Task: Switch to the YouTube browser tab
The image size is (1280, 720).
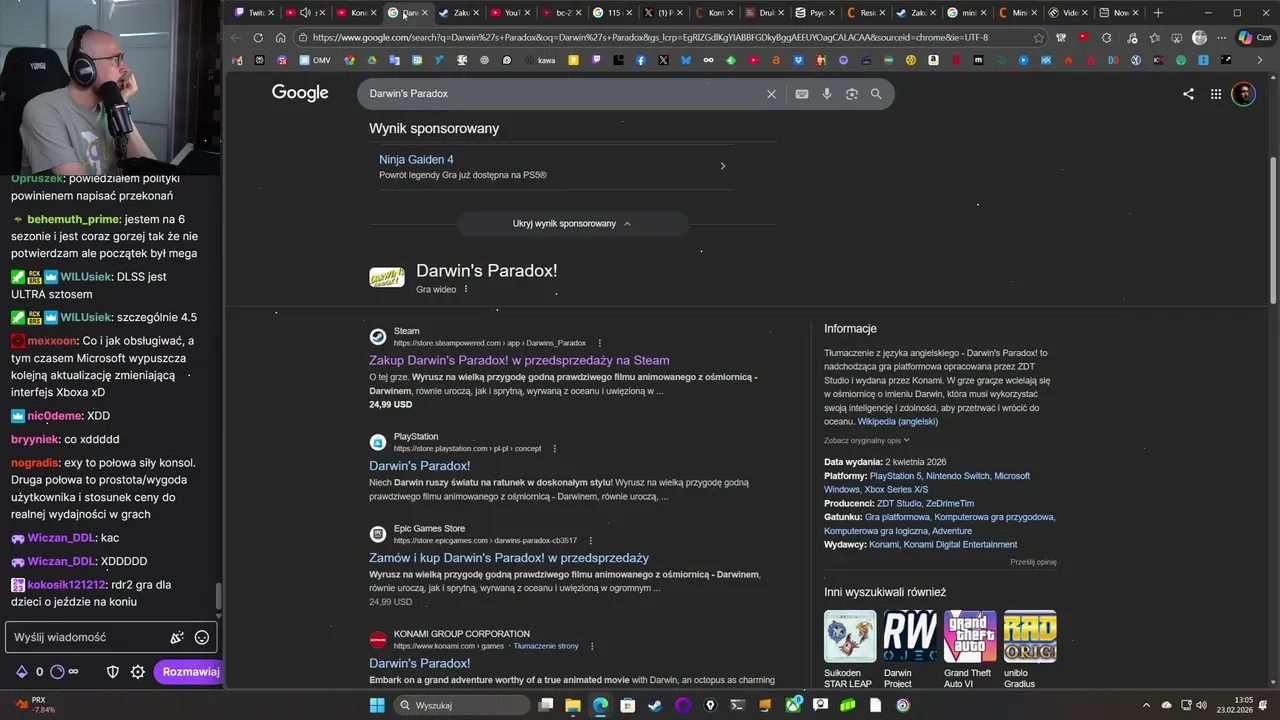Action: click(x=510, y=13)
